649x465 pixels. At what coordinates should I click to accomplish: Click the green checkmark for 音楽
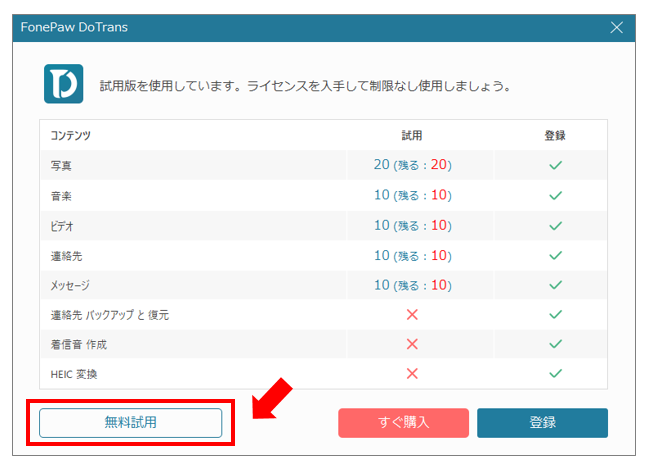coord(555,195)
